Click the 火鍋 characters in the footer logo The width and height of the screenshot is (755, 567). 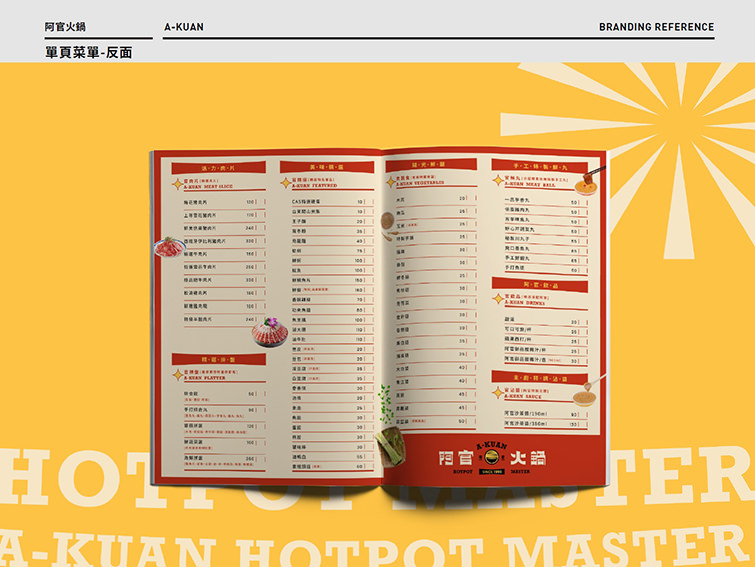pos(528,458)
